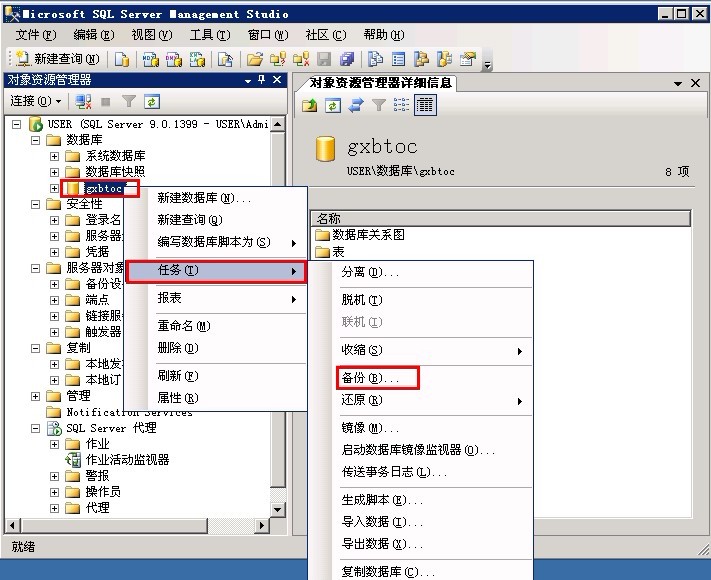Screen dimensions: 711x580
Task: Open the 工具(T) menu
Action: pyautogui.click(x=210, y=35)
